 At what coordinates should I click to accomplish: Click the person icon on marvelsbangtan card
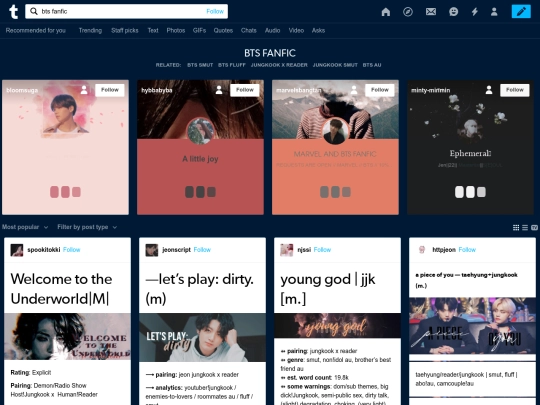(x=354, y=90)
